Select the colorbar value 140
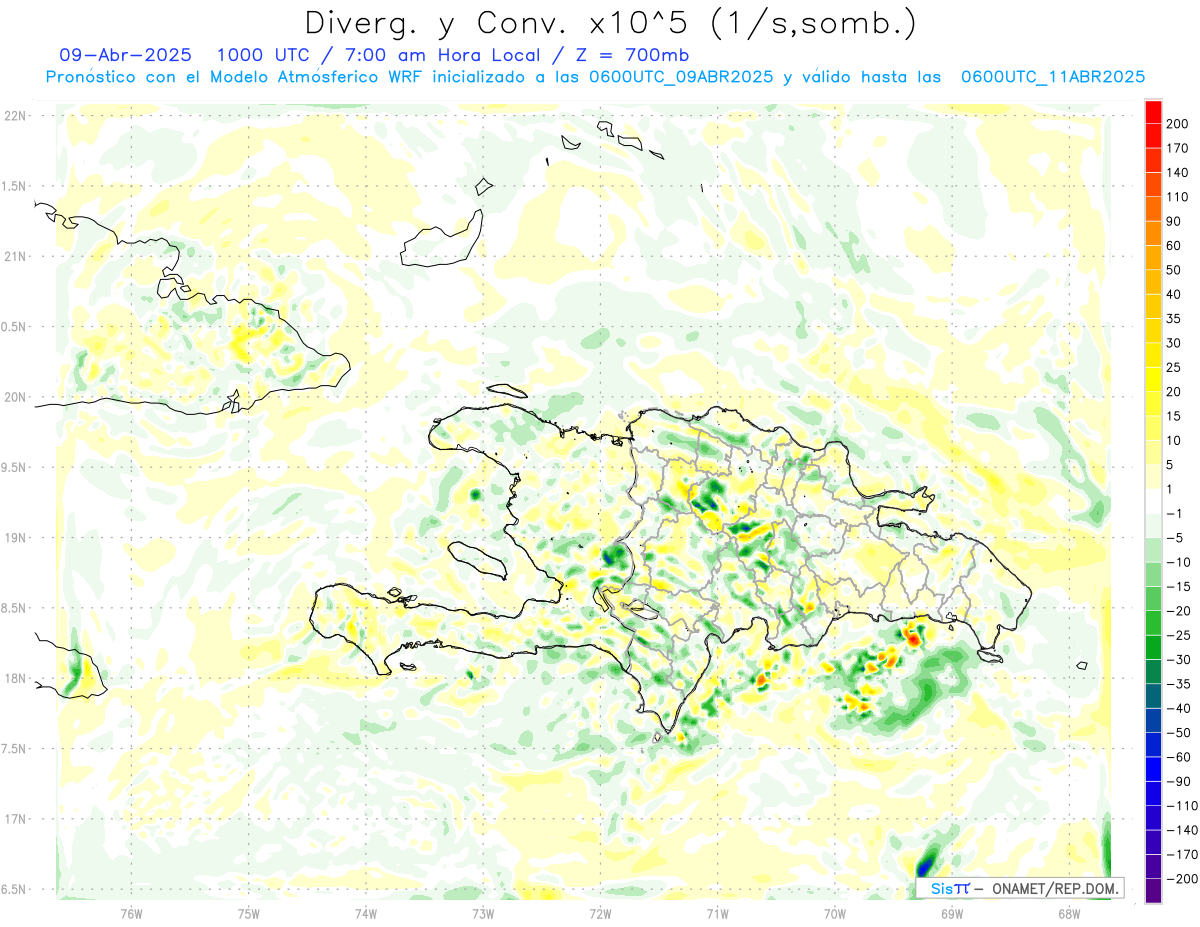Screen dimensions: 1200x927 [x=1178, y=172]
